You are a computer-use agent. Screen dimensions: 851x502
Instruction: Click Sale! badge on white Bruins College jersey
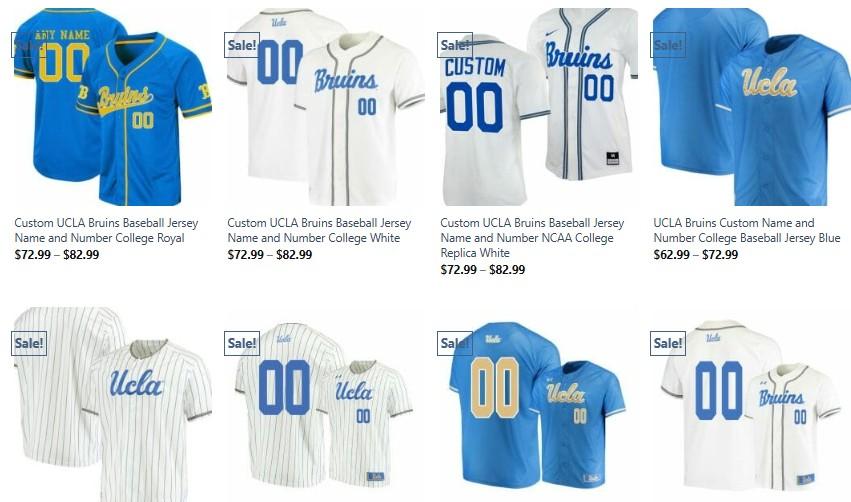coord(242,45)
